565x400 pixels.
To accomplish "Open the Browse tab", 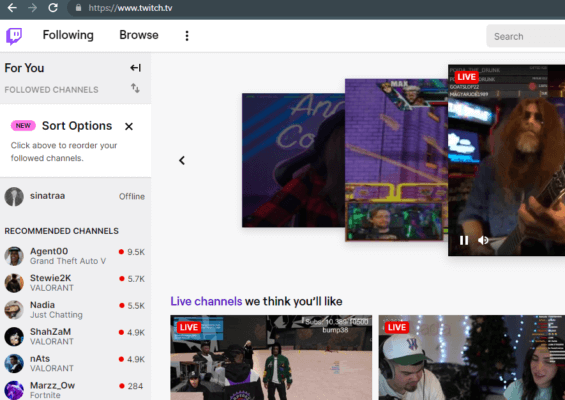I will pyautogui.click(x=139, y=35).
